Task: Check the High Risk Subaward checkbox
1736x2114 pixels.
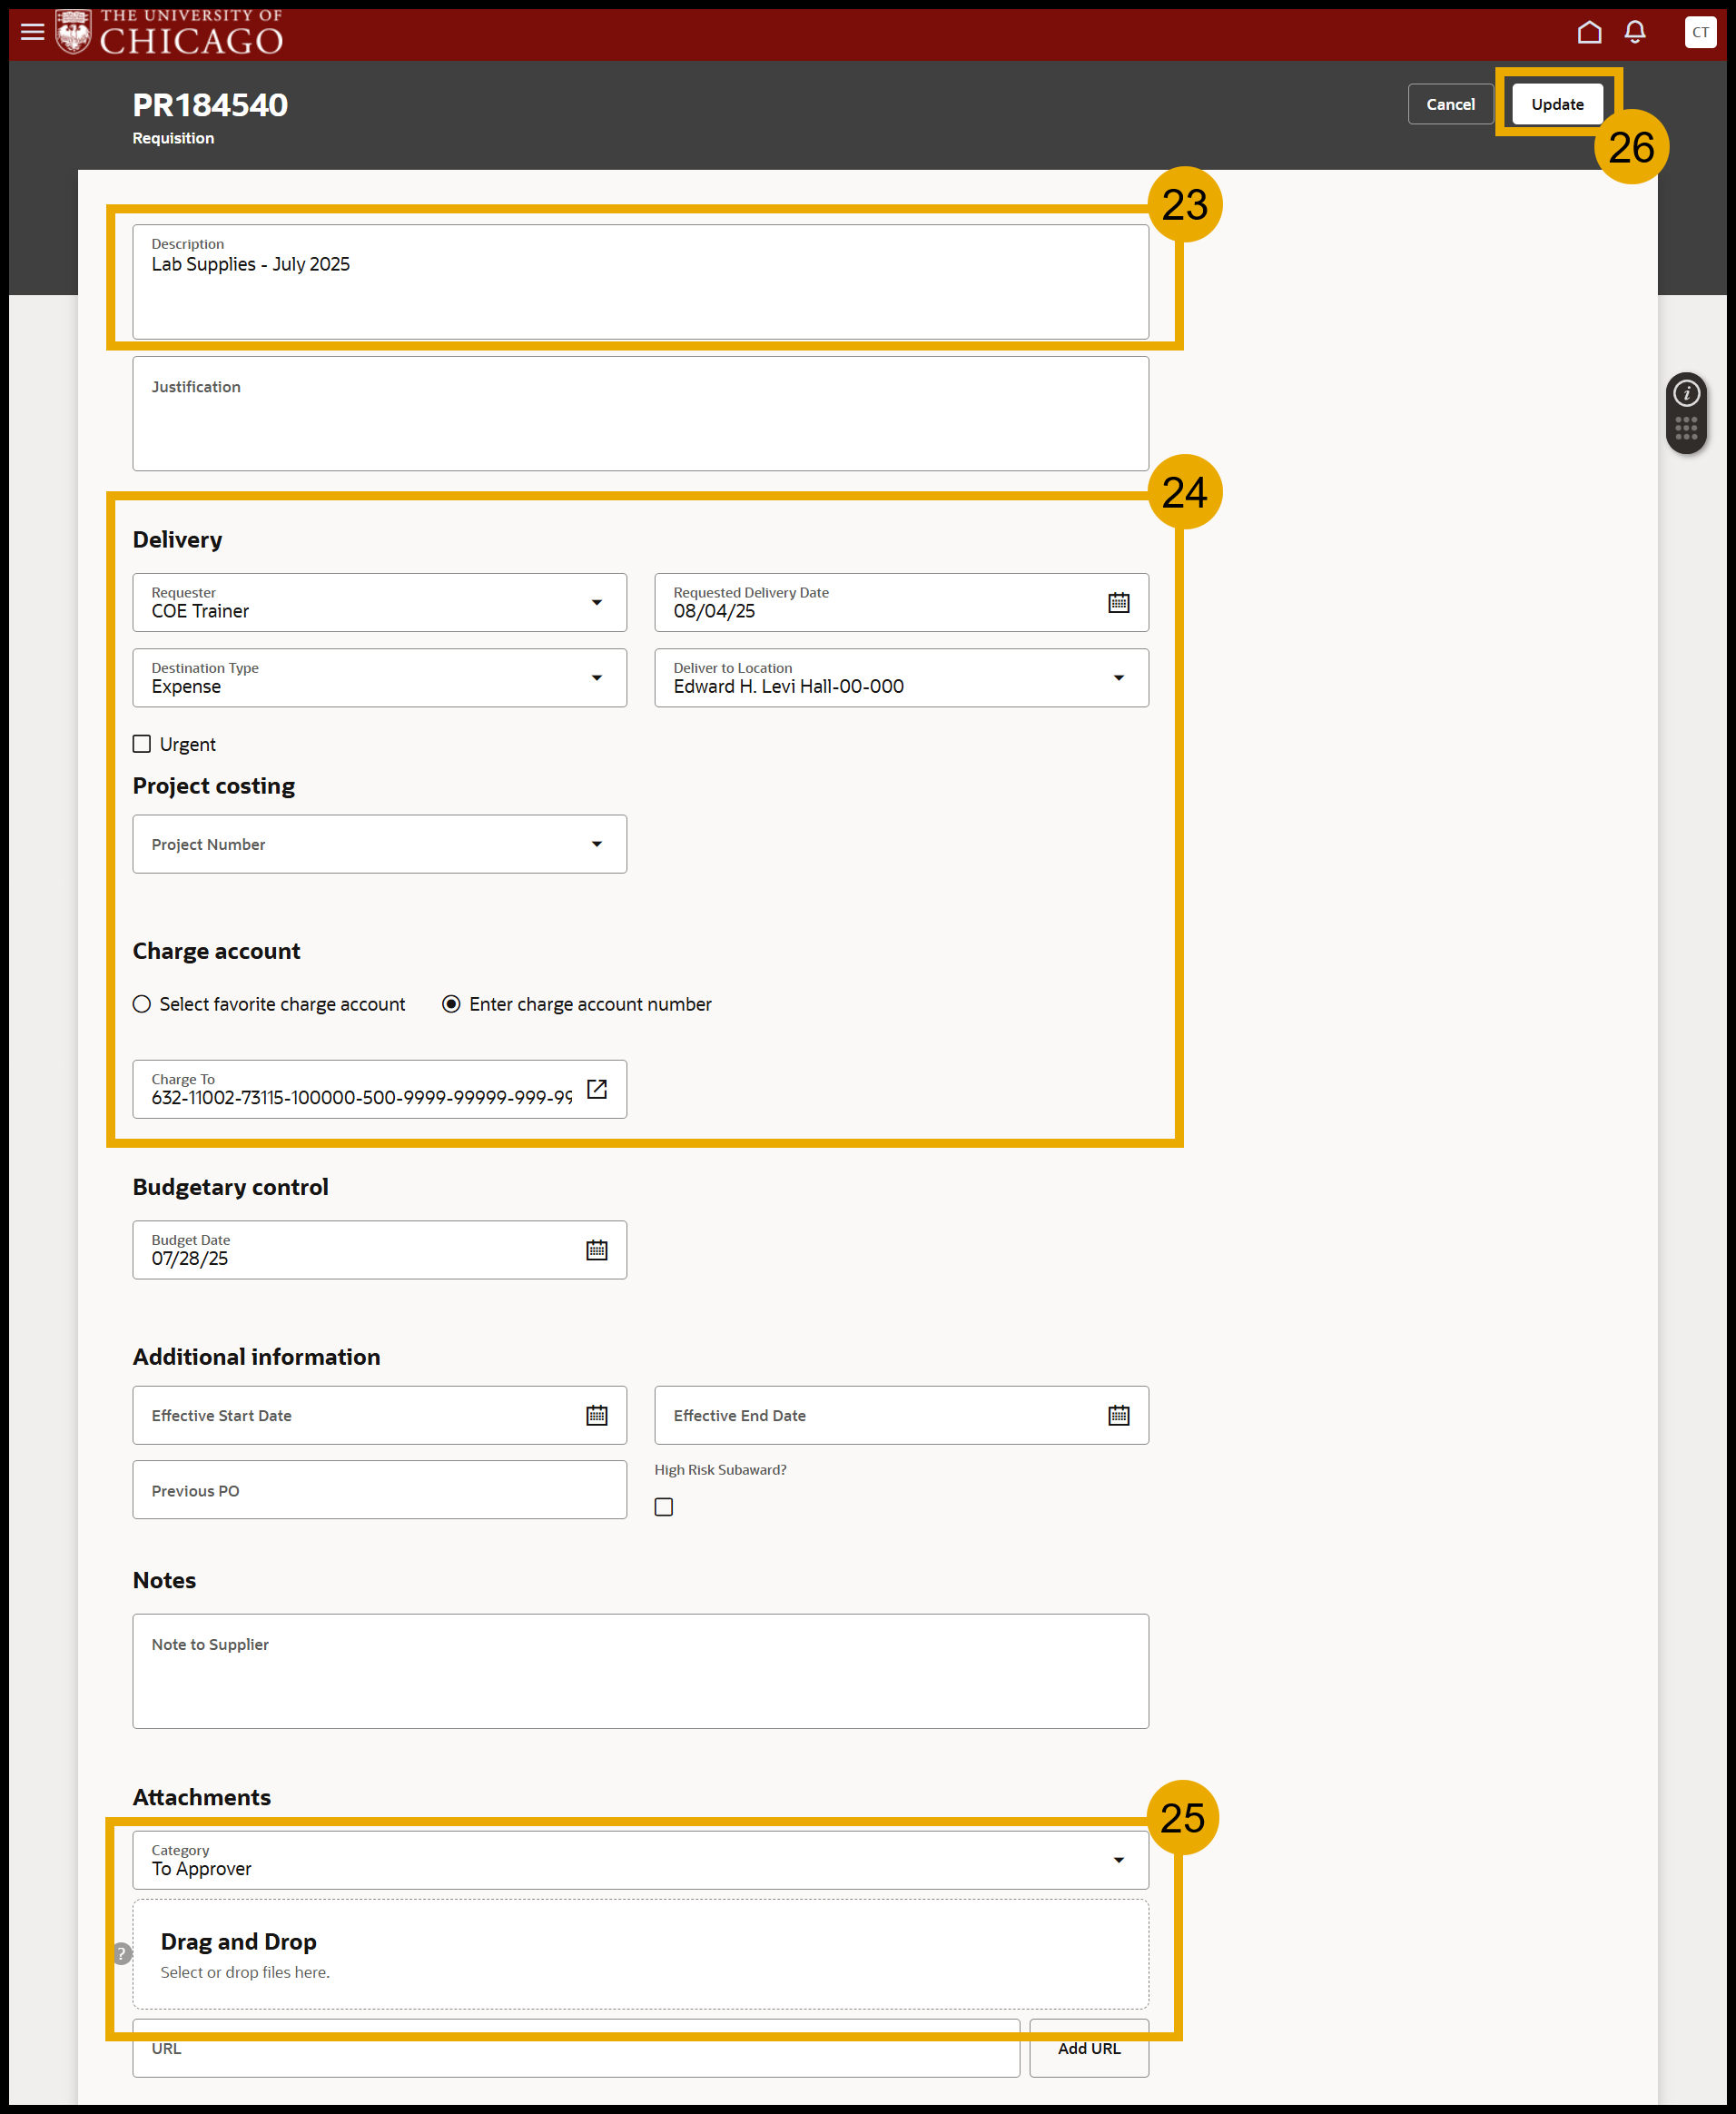Action: point(663,1506)
